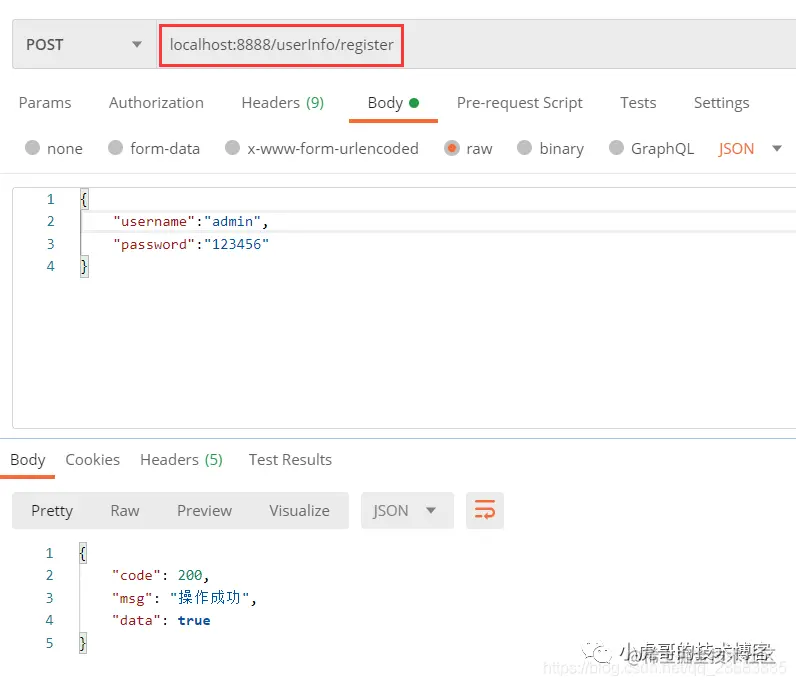Viewport: 796px width, 686px height.
Task: Select the response Body tab
Action: [27, 460]
